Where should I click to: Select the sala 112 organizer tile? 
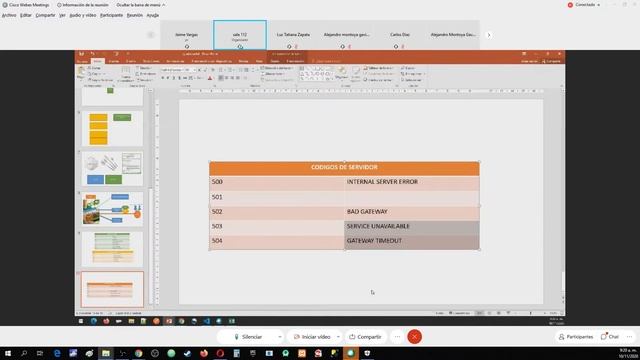pyautogui.click(x=240, y=35)
